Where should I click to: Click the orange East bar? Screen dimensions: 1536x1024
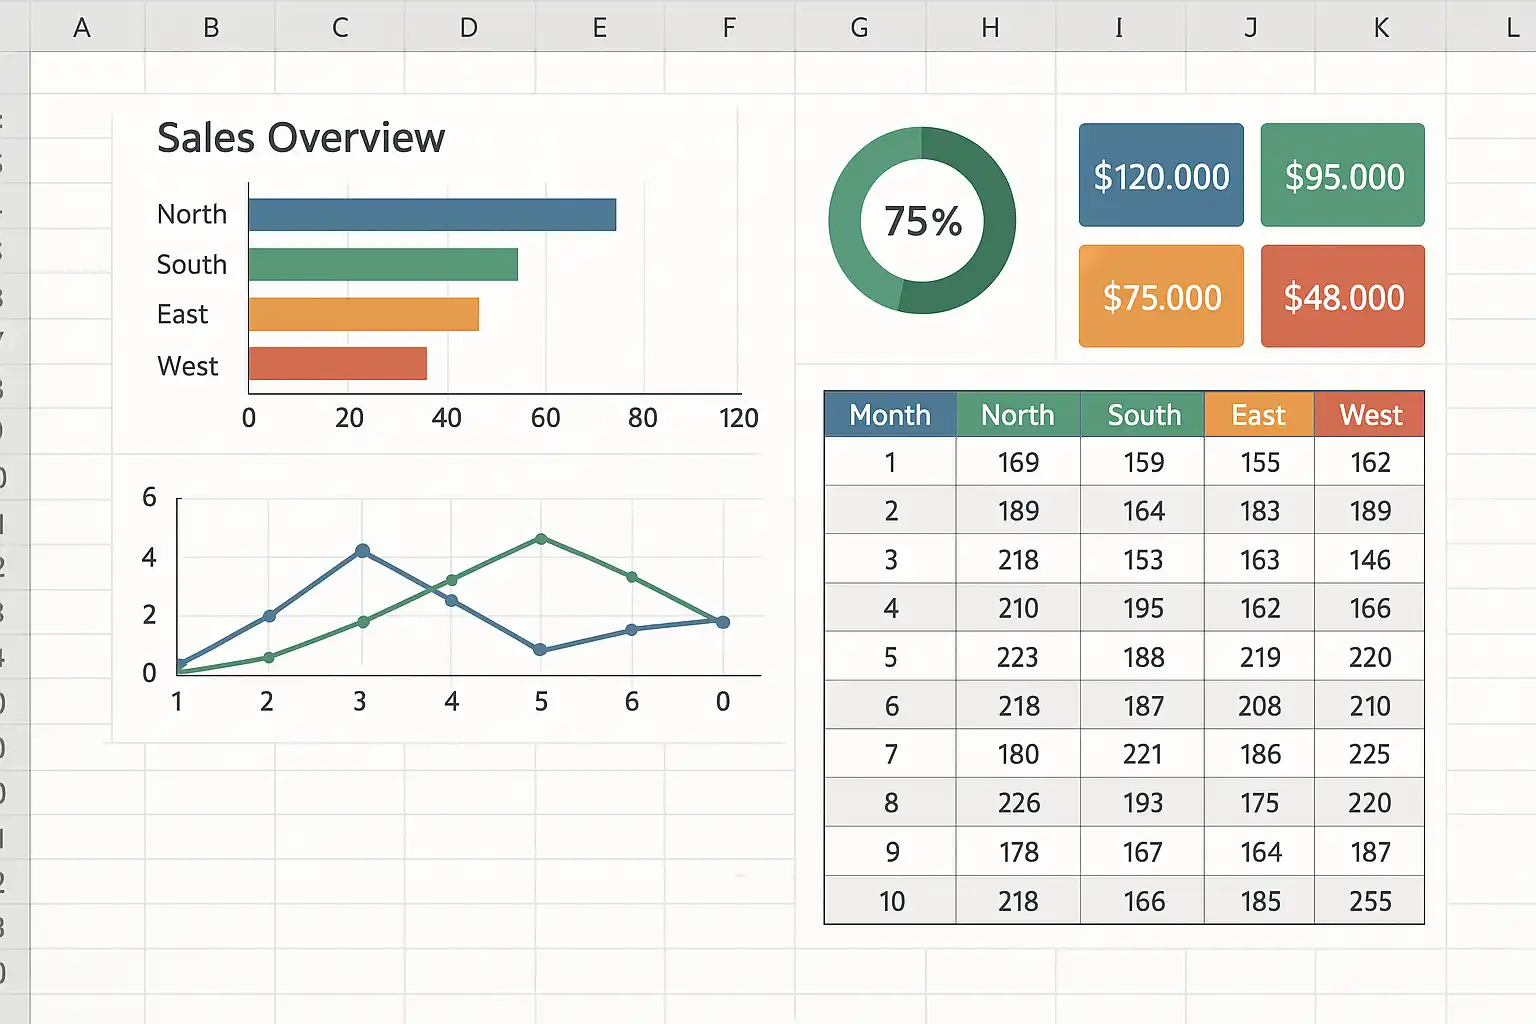(x=364, y=314)
